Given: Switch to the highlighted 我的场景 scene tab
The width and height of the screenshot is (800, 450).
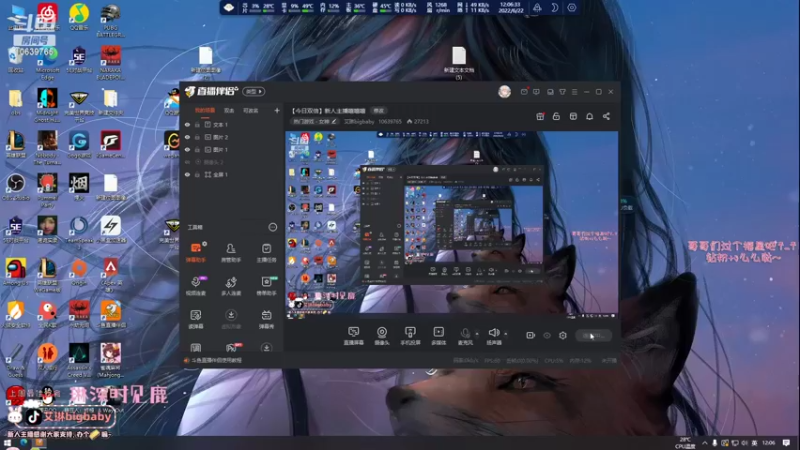Looking at the screenshot, I should click(205, 110).
